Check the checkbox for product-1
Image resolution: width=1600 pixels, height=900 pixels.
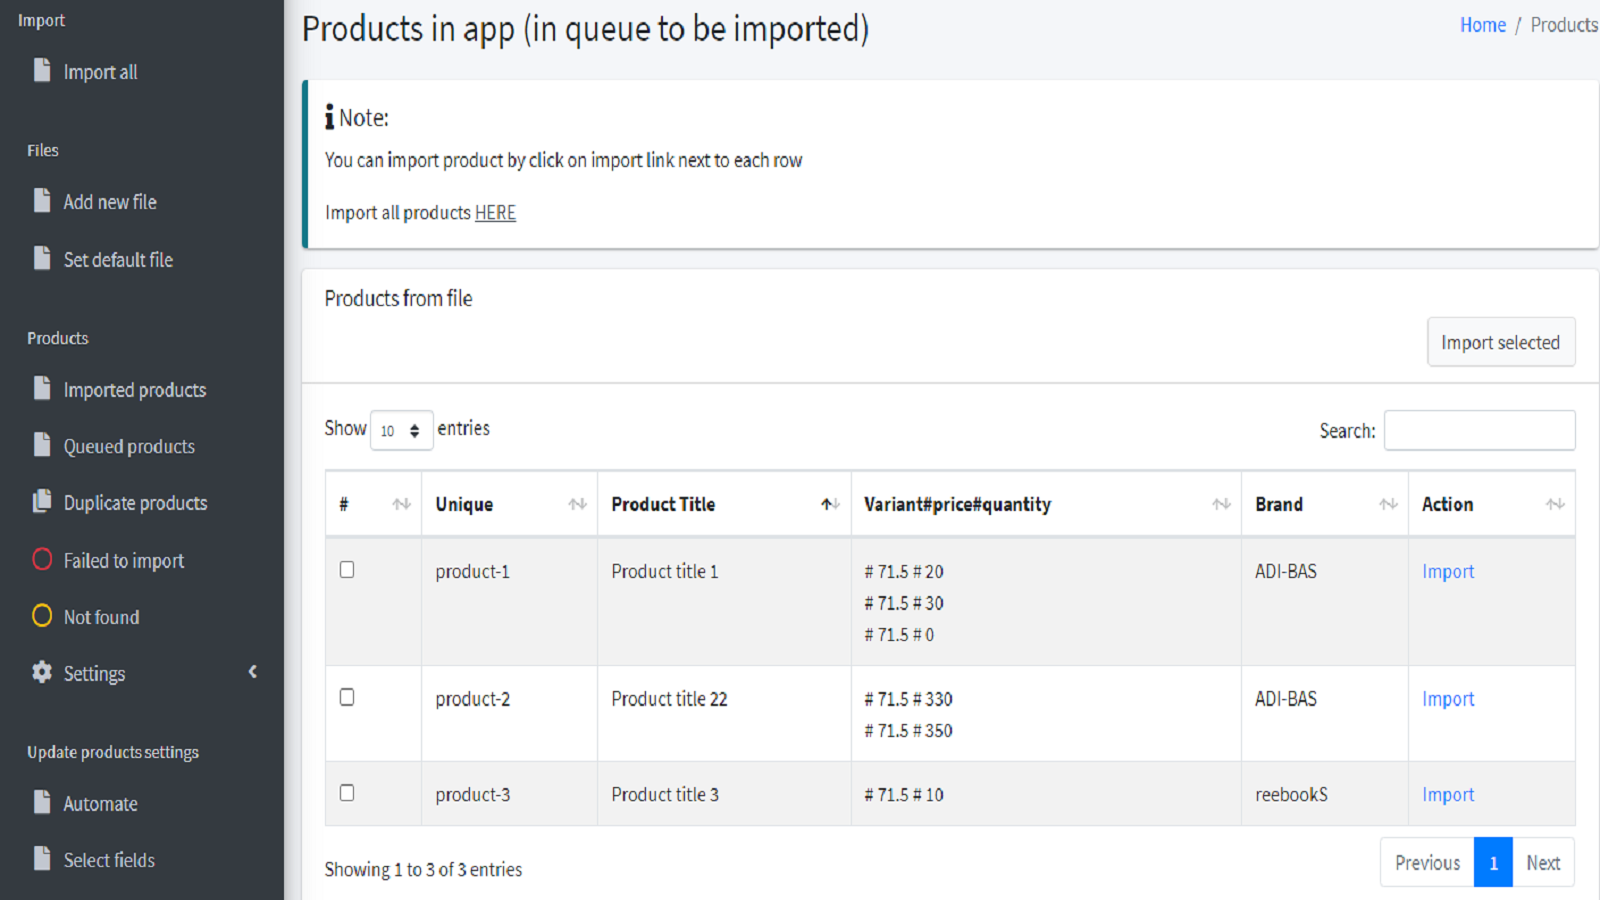click(x=347, y=569)
